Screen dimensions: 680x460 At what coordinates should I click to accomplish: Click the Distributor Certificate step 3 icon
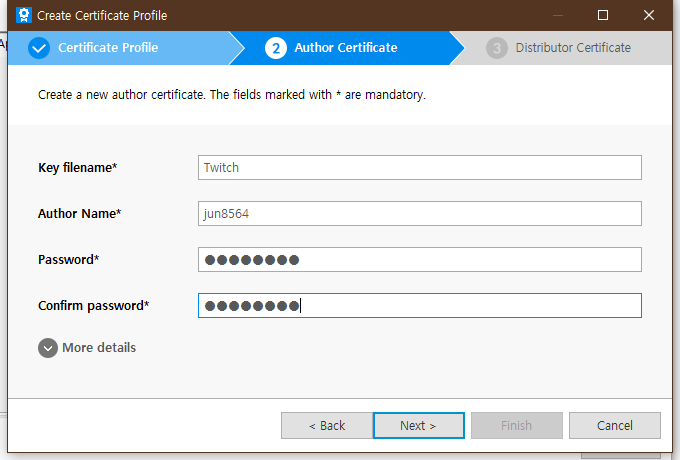pos(497,48)
